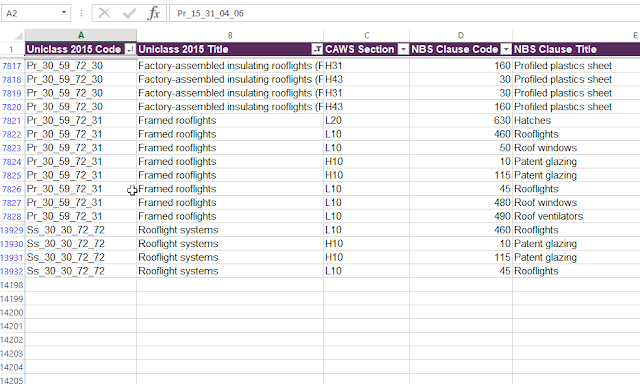This screenshot has width=640, height=384.
Task: Click the Name Box showing A2
Action: (x=31, y=13)
